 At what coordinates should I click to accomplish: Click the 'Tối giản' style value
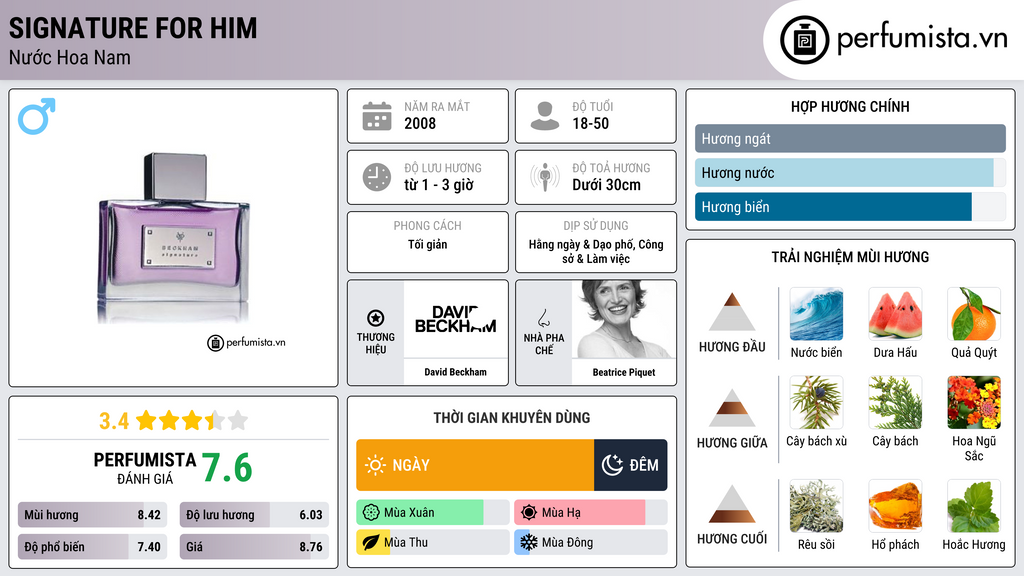428,244
